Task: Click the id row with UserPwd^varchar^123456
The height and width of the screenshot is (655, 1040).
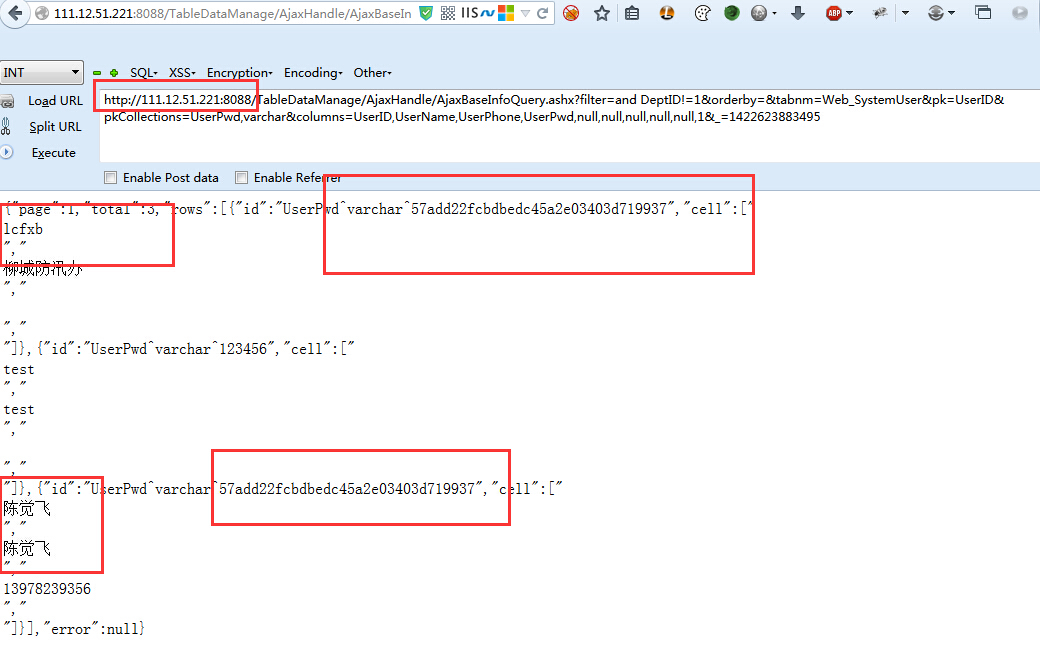Action: (179, 349)
